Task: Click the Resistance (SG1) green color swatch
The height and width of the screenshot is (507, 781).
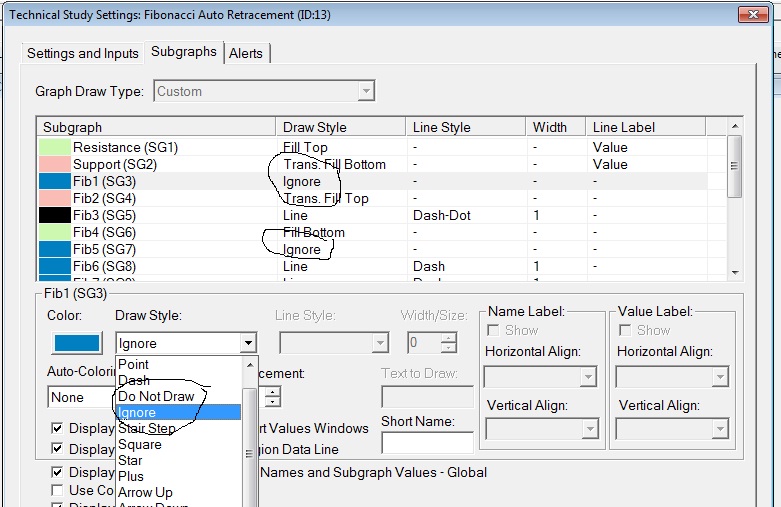Action: 53,148
